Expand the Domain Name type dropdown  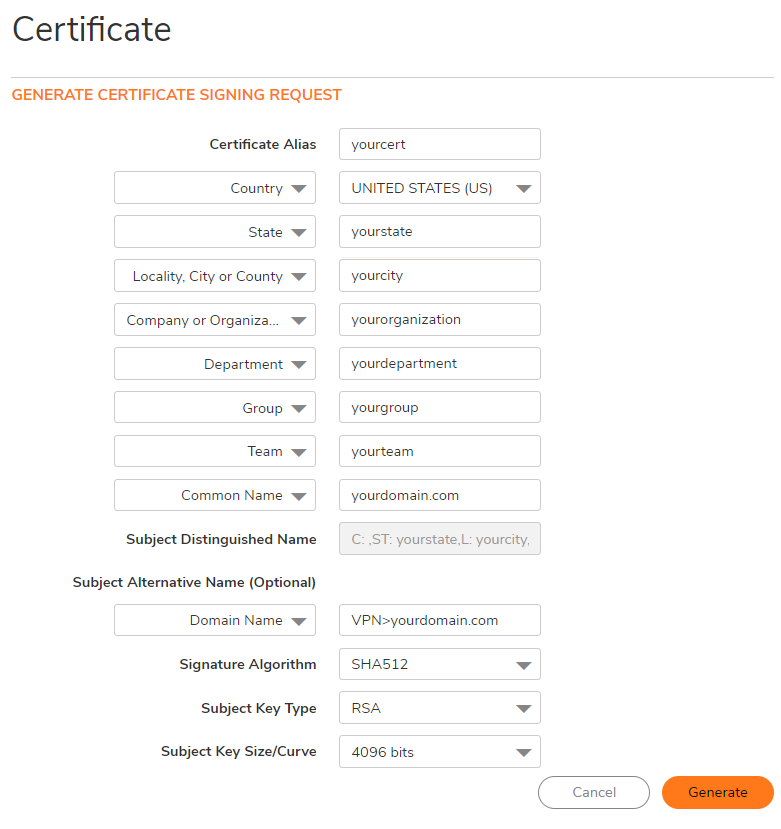pyautogui.click(x=215, y=620)
